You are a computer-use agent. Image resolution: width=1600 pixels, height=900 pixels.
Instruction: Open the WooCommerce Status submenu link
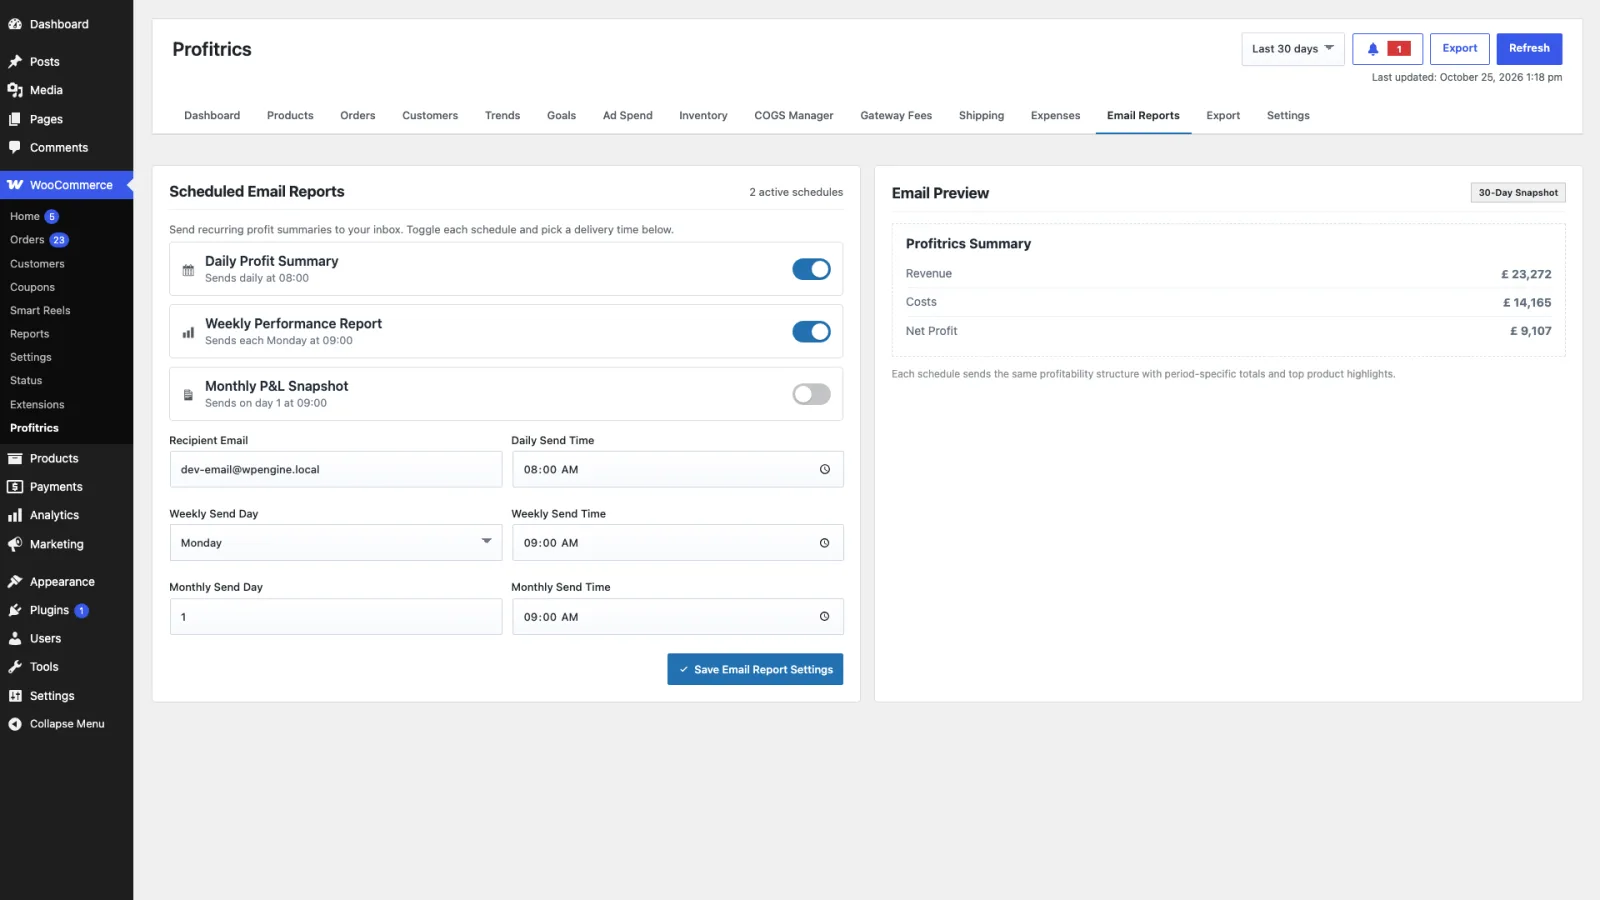26,381
